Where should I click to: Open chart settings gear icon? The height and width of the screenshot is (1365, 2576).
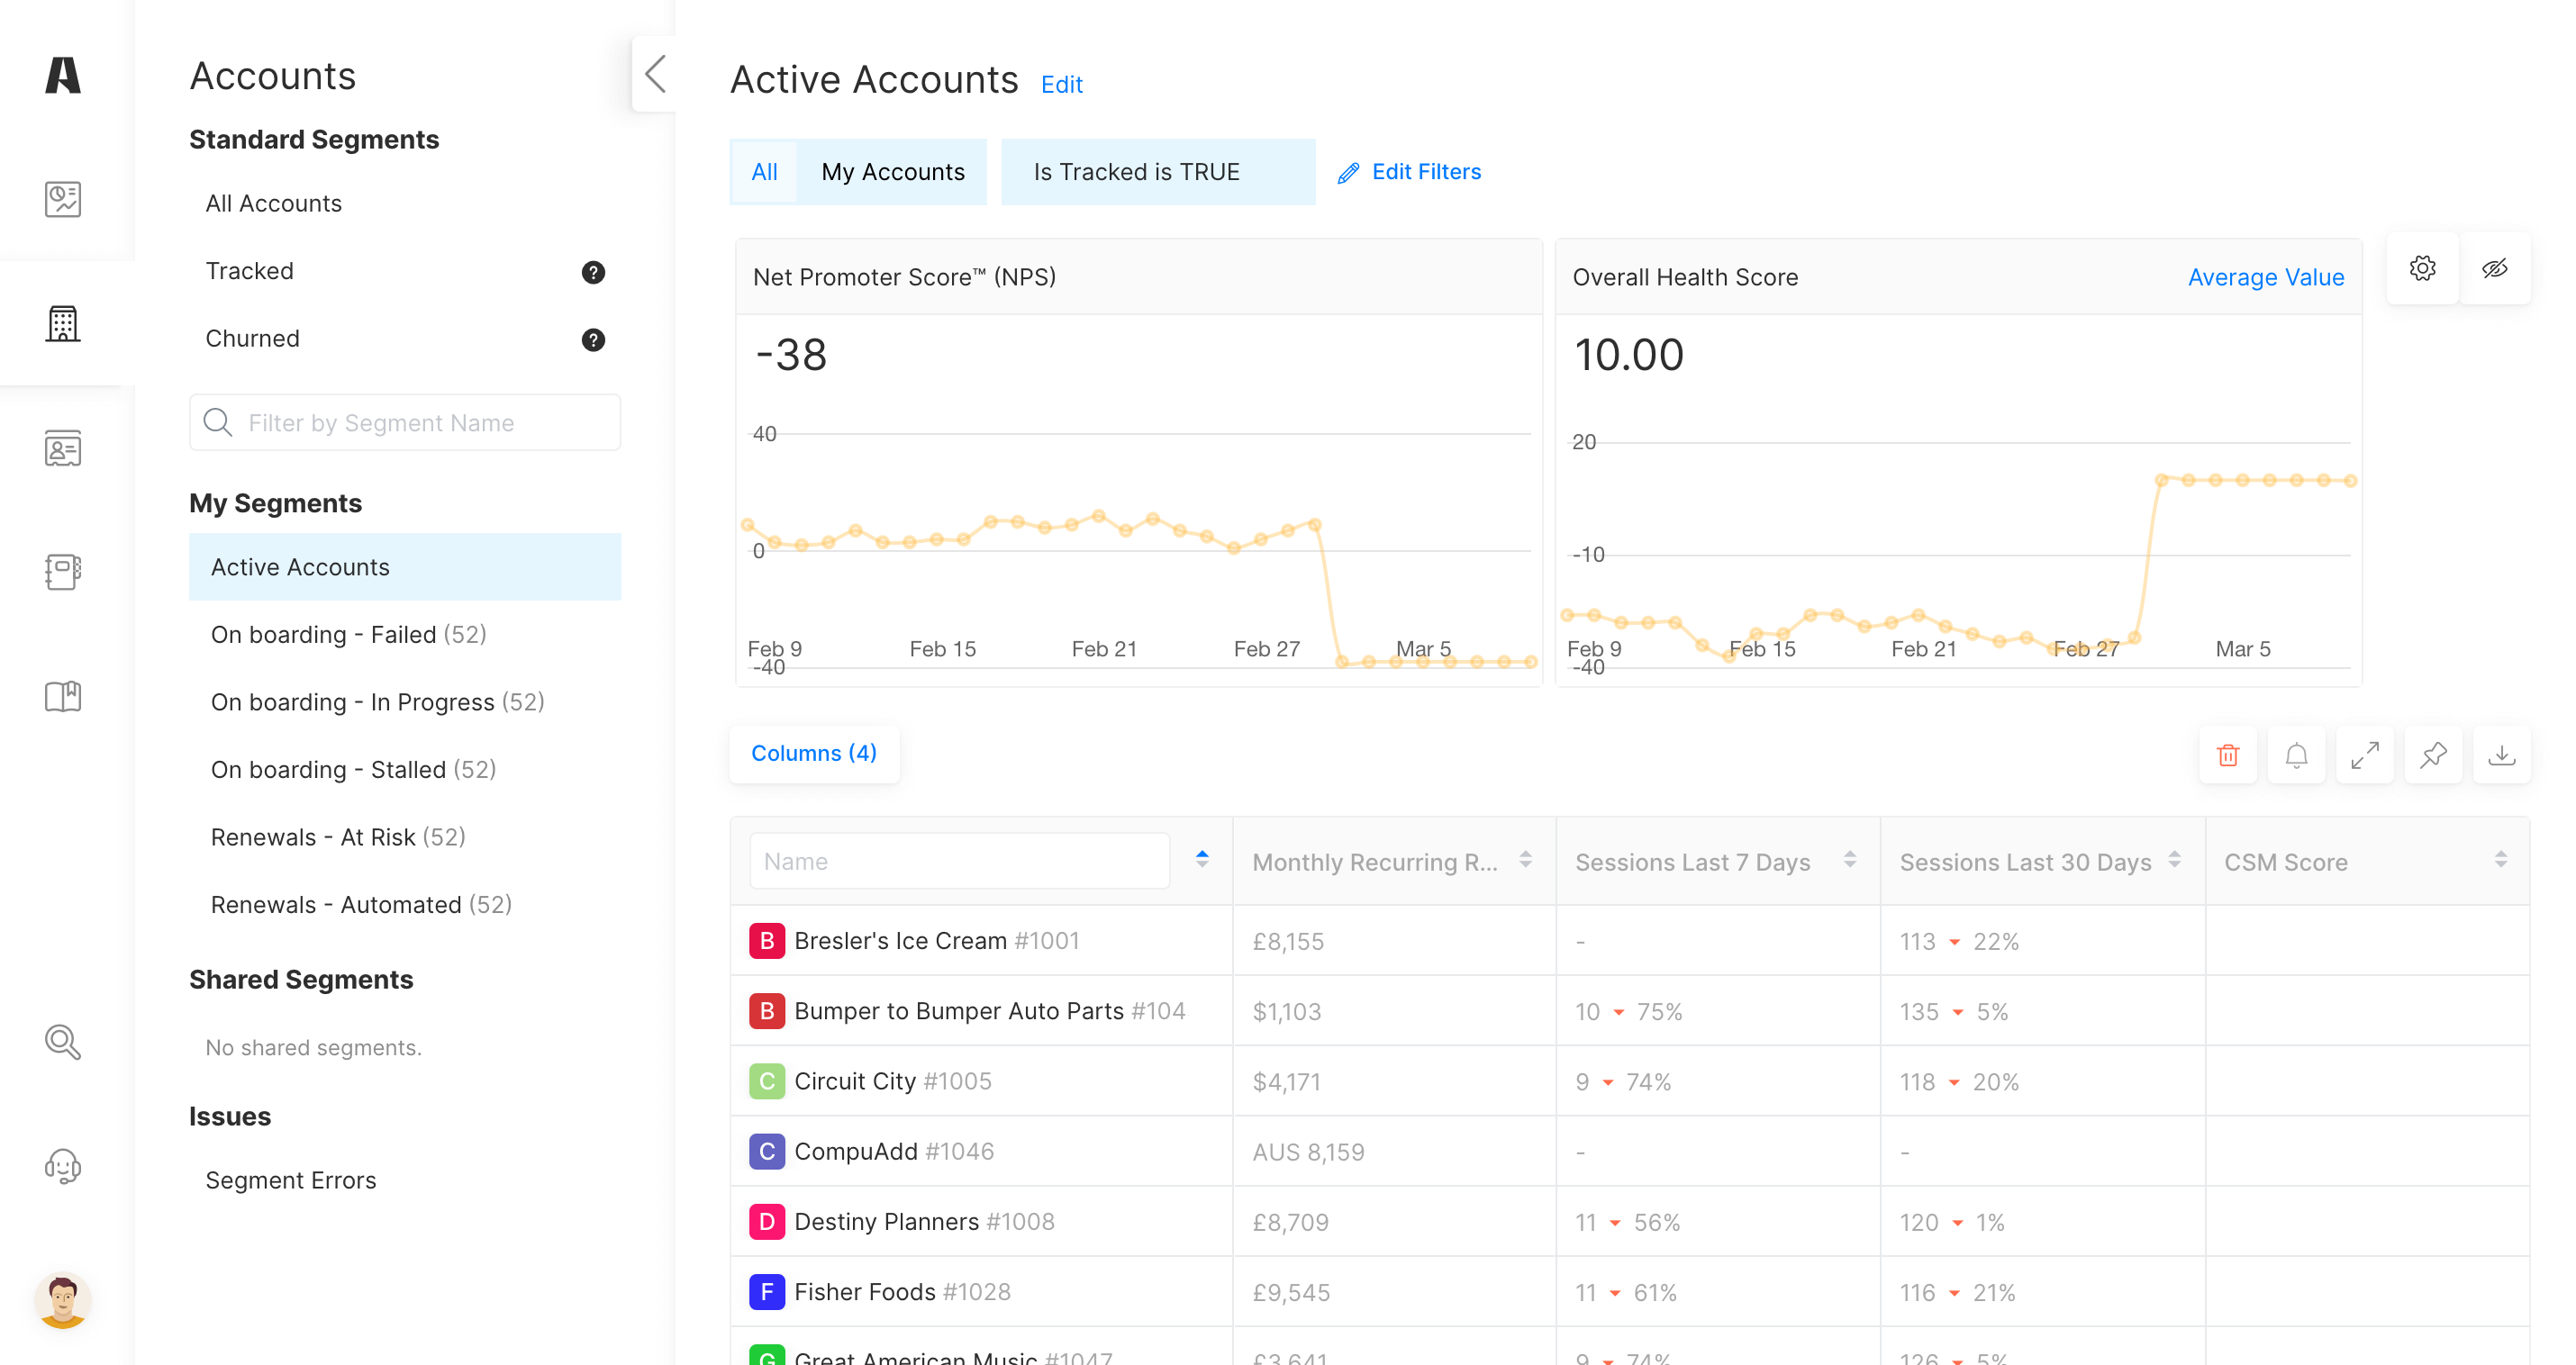point(2422,268)
